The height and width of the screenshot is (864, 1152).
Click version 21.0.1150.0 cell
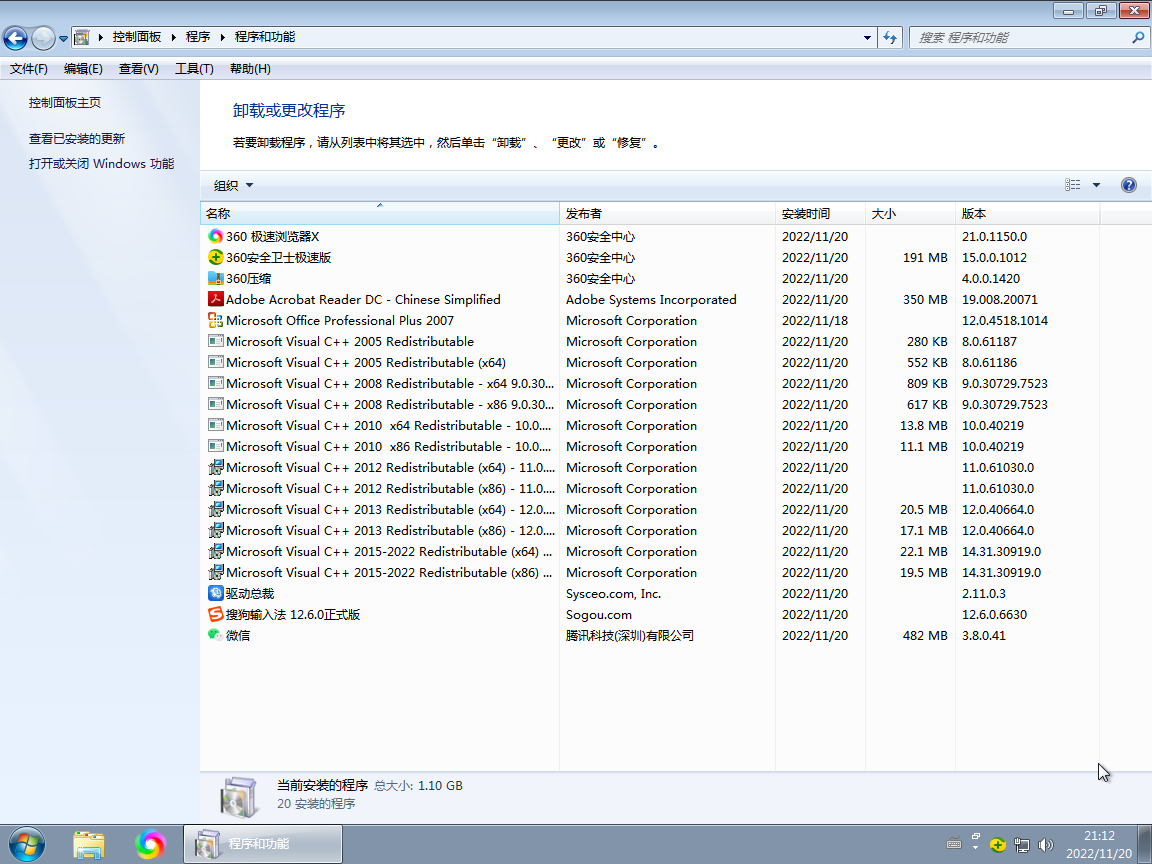pyautogui.click(x=994, y=237)
